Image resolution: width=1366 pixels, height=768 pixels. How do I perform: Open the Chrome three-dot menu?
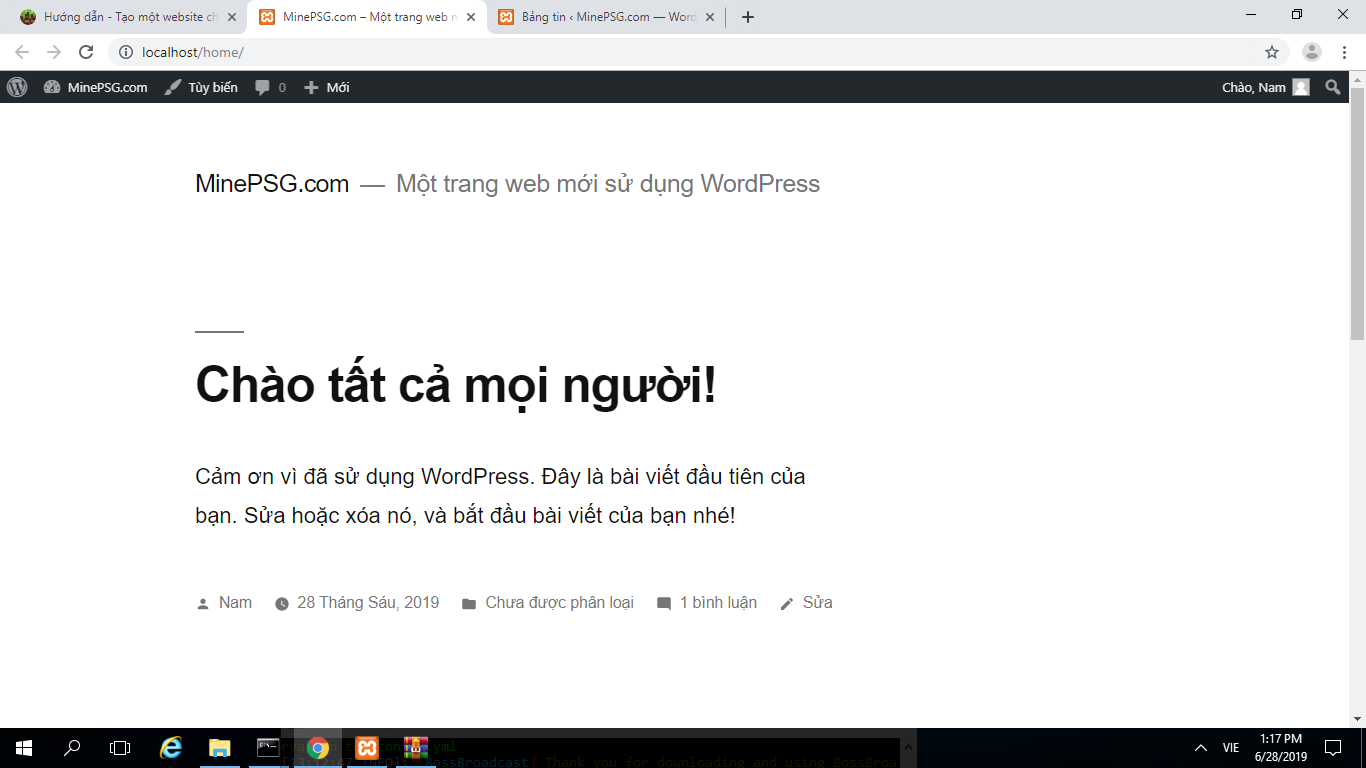1344,52
